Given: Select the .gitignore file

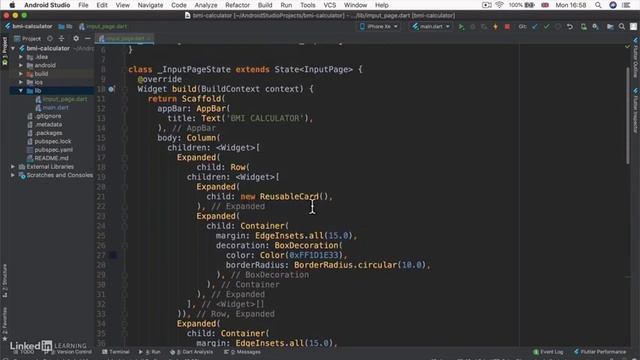Looking at the screenshot, I should click(x=44, y=116).
